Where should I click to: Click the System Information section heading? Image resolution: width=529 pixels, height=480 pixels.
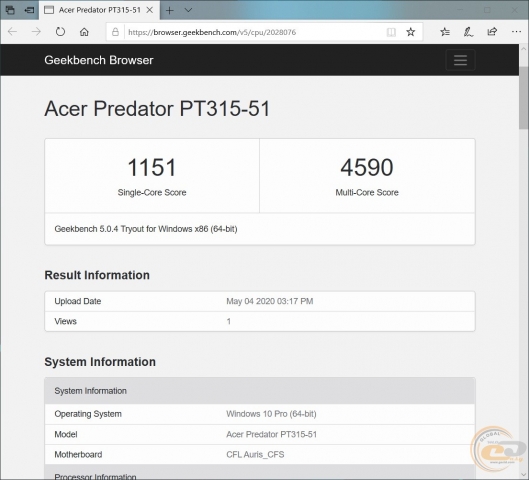coord(100,362)
